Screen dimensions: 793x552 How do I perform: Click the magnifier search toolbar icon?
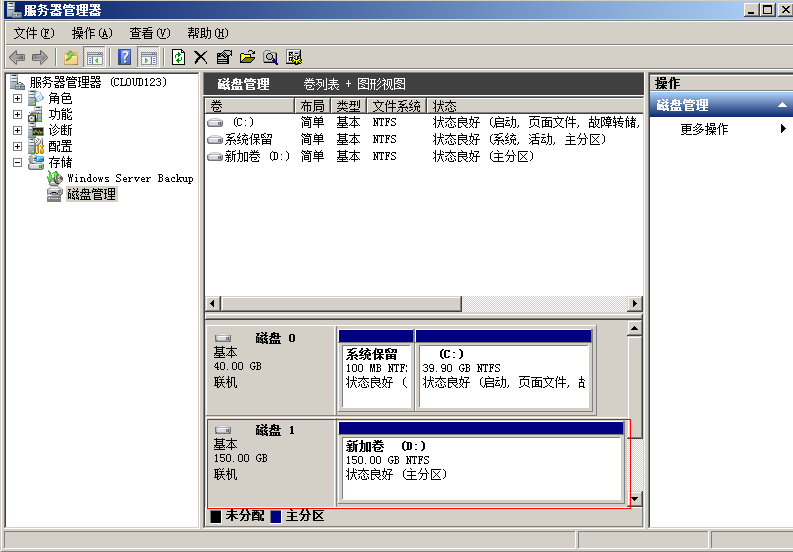[x=270, y=58]
